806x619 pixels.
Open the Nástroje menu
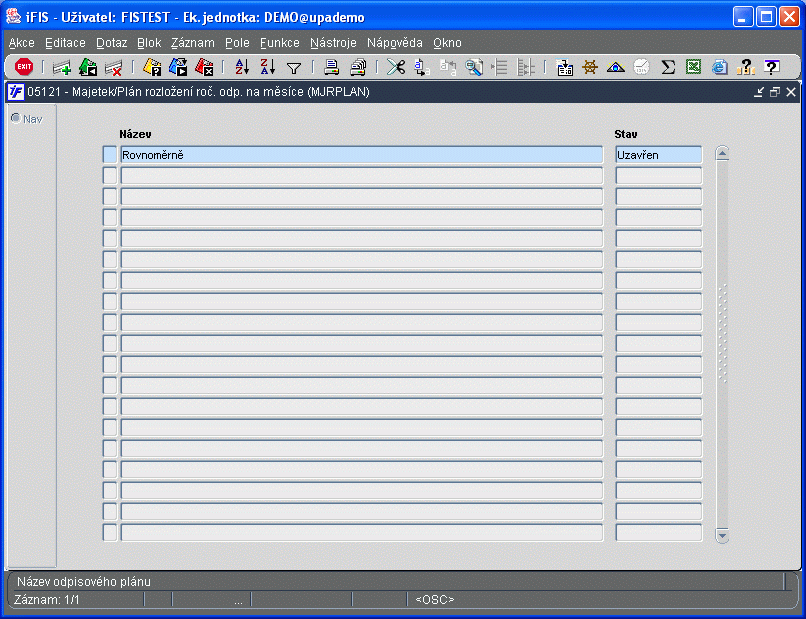click(x=333, y=43)
